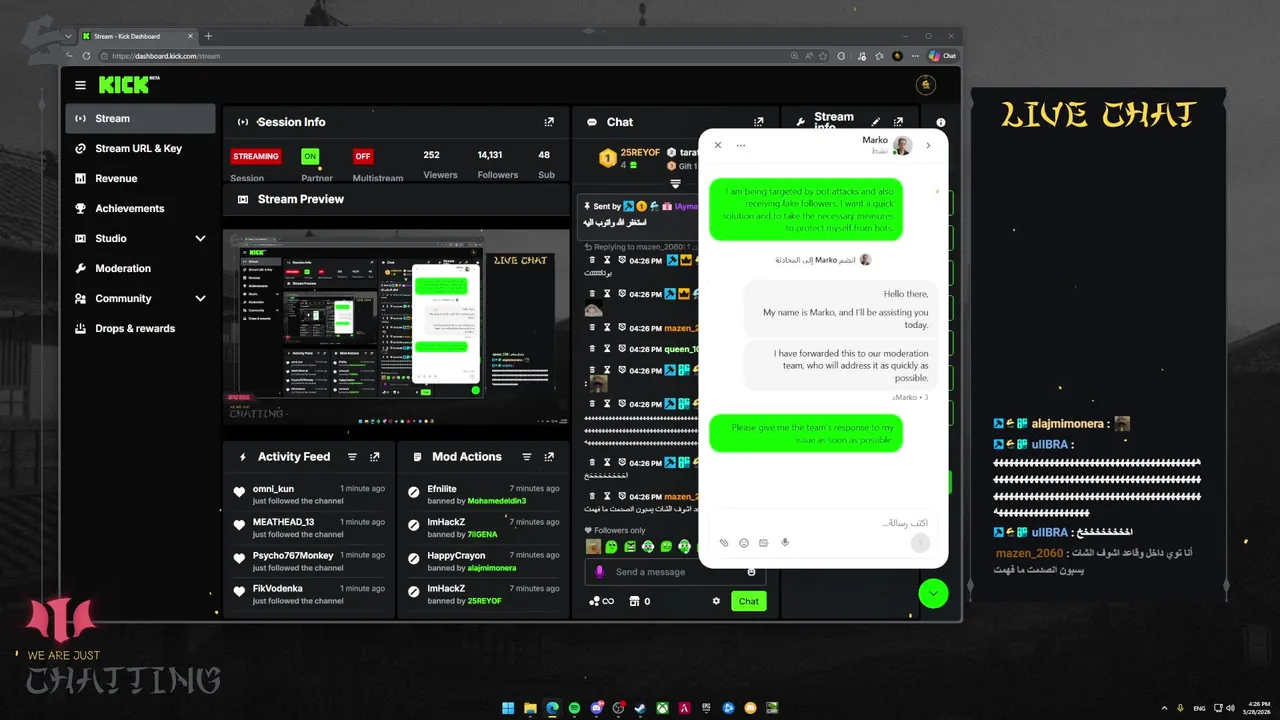Viewport: 1280px width, 720px height.
Task: Open Spotify from the taskbar
Action: click(x=575, y=708)
